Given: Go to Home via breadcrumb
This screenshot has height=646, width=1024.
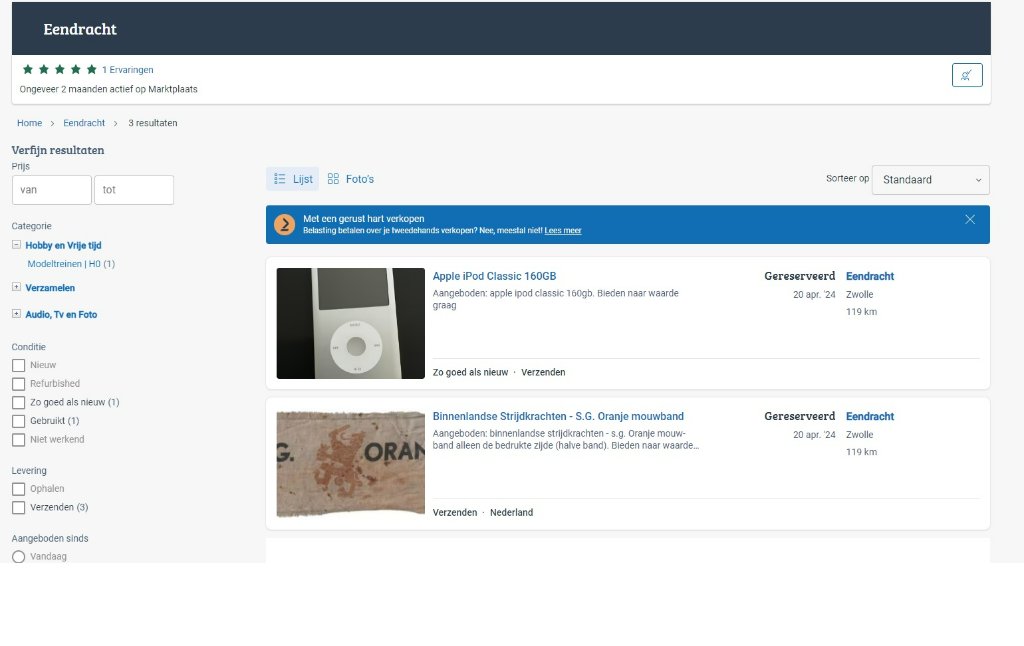Looking at the screenshot, I should click(29, 123).
